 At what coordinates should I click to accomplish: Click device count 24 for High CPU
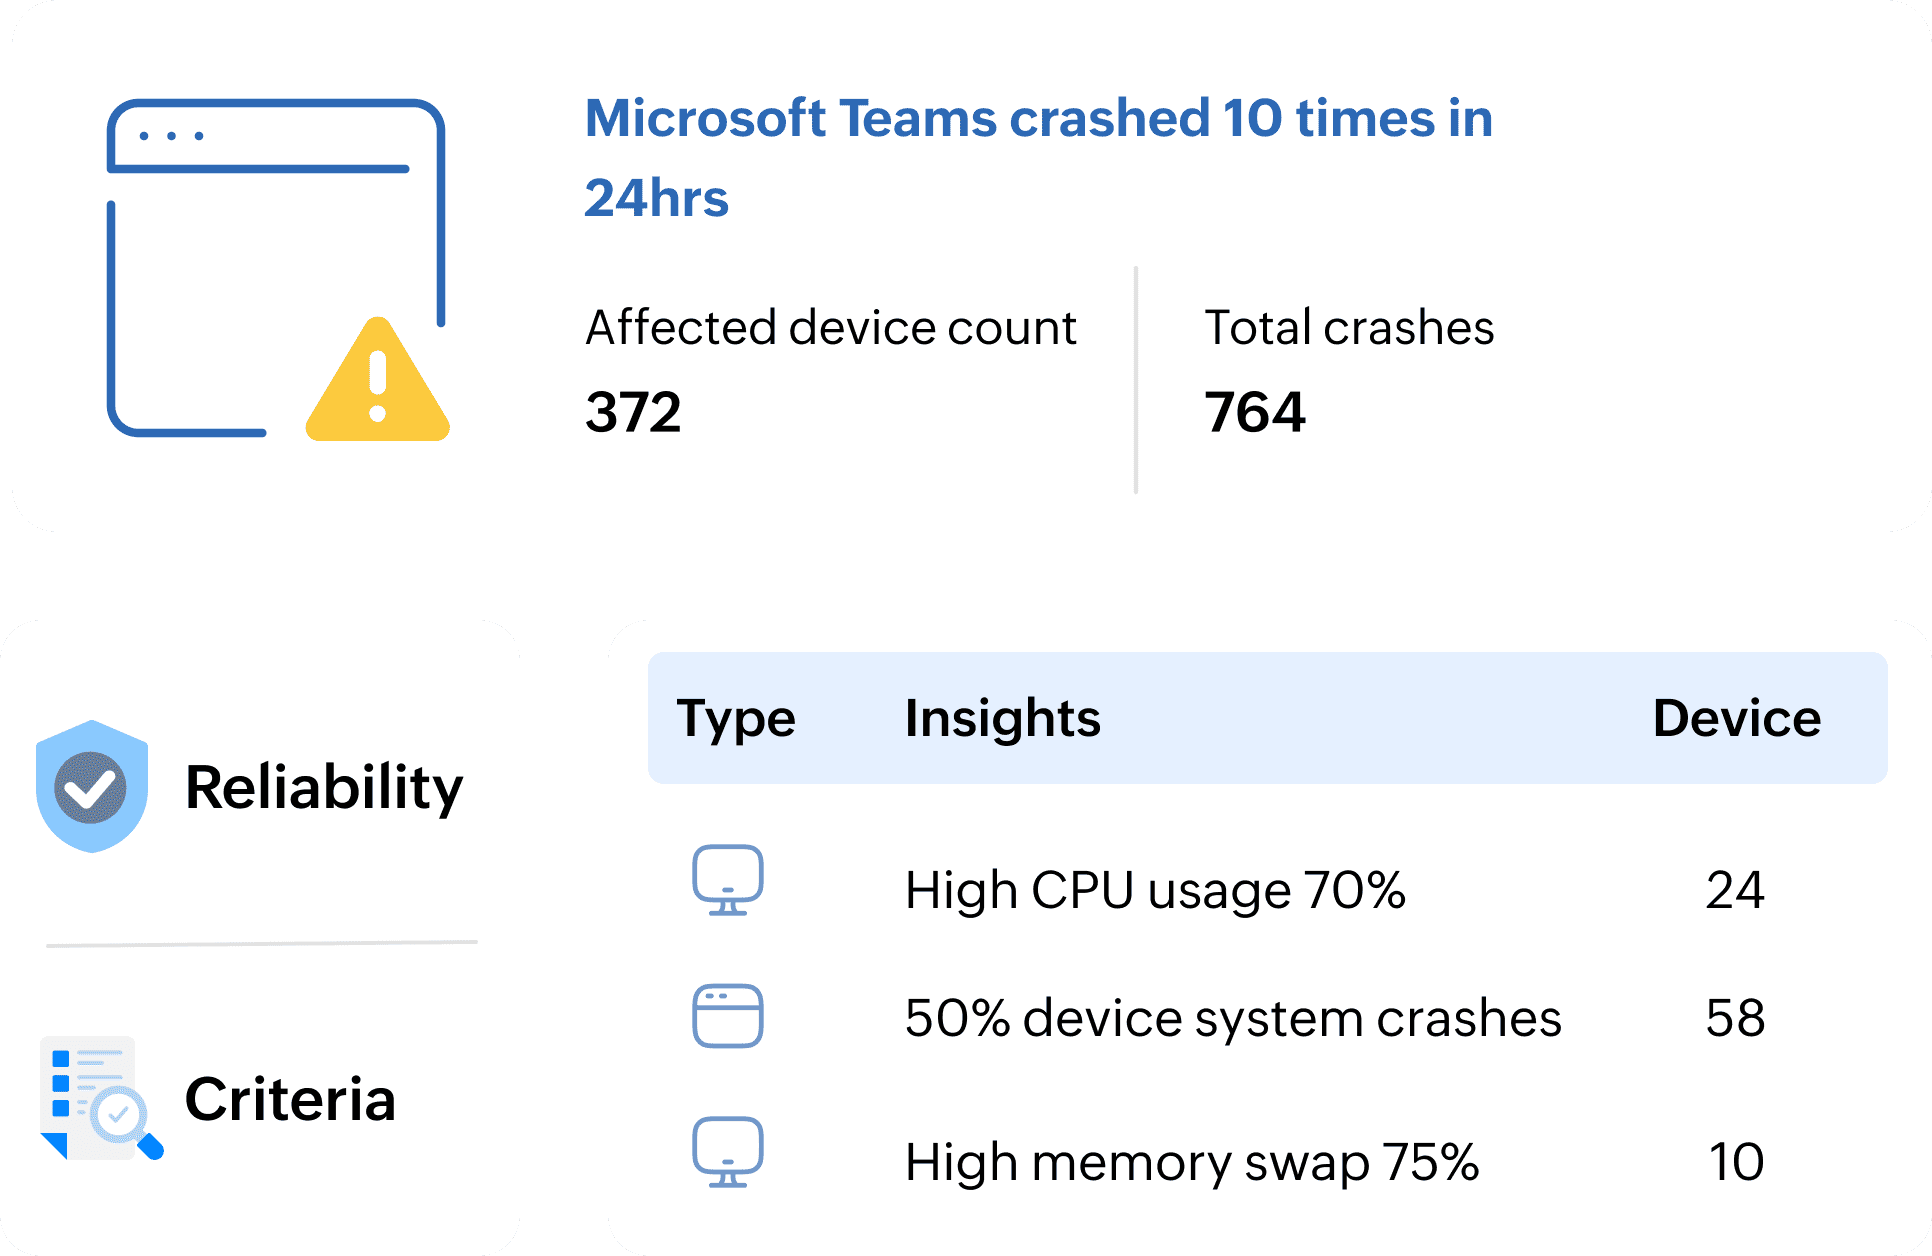pos(1735,890)
